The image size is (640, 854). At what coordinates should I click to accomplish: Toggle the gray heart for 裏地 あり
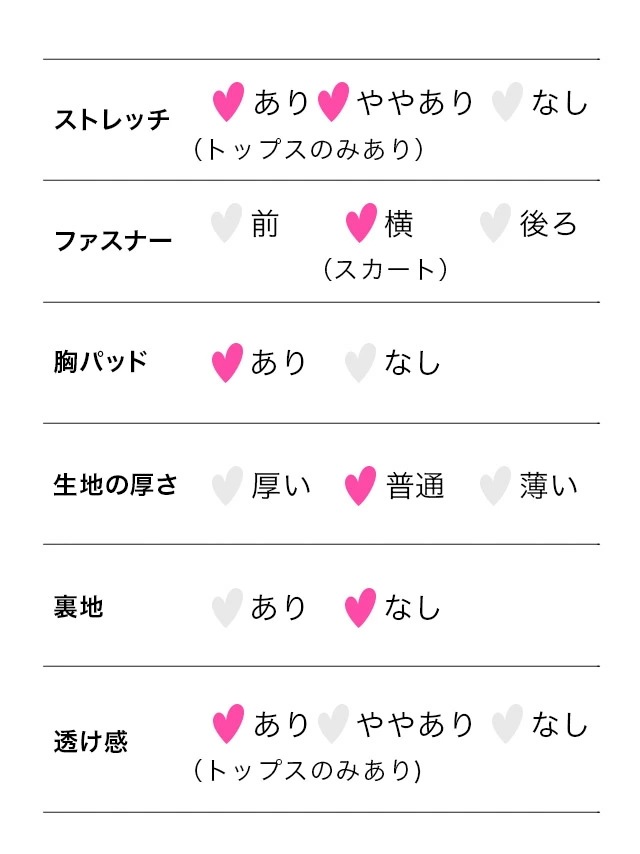click(x=228, y=607)
